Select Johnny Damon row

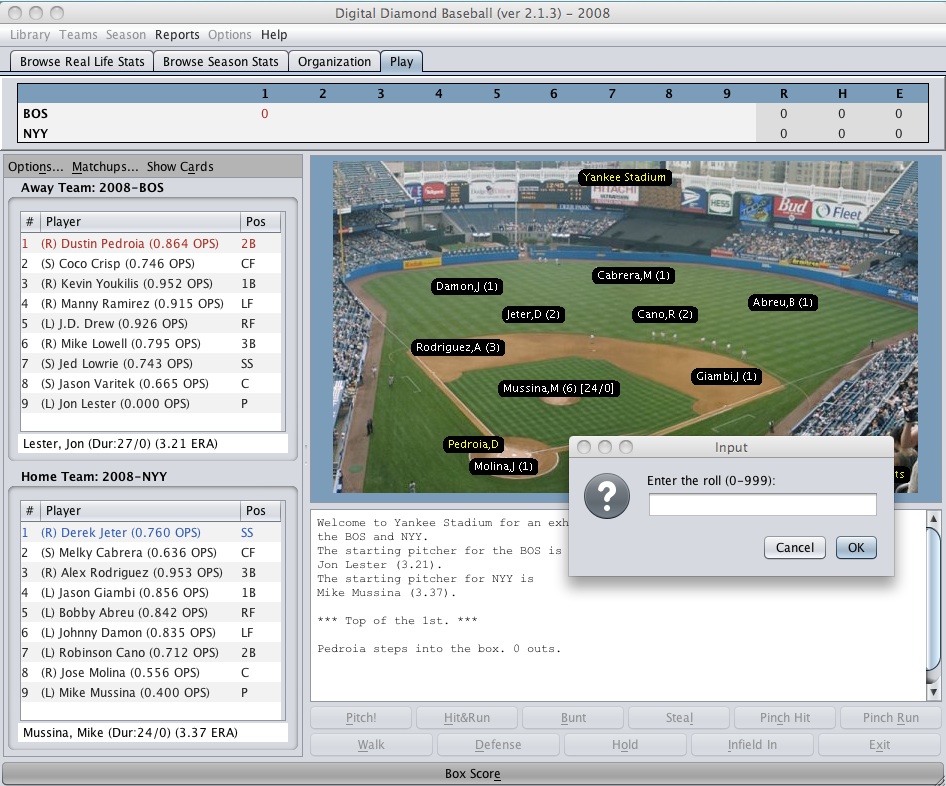click(x=151, y=632)
